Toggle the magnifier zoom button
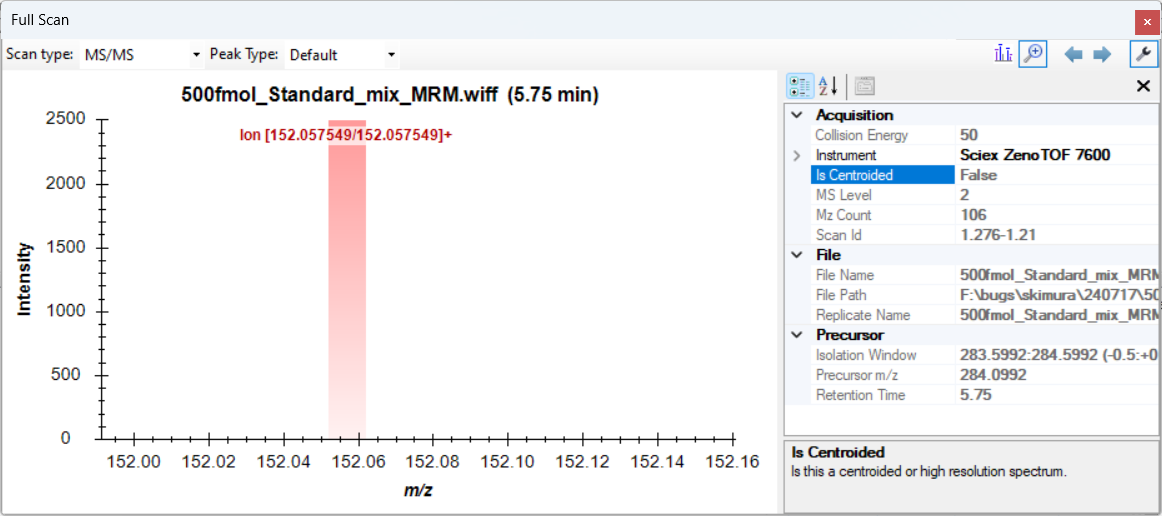Screen dimensions: 1162x516 click(1032, 54)
